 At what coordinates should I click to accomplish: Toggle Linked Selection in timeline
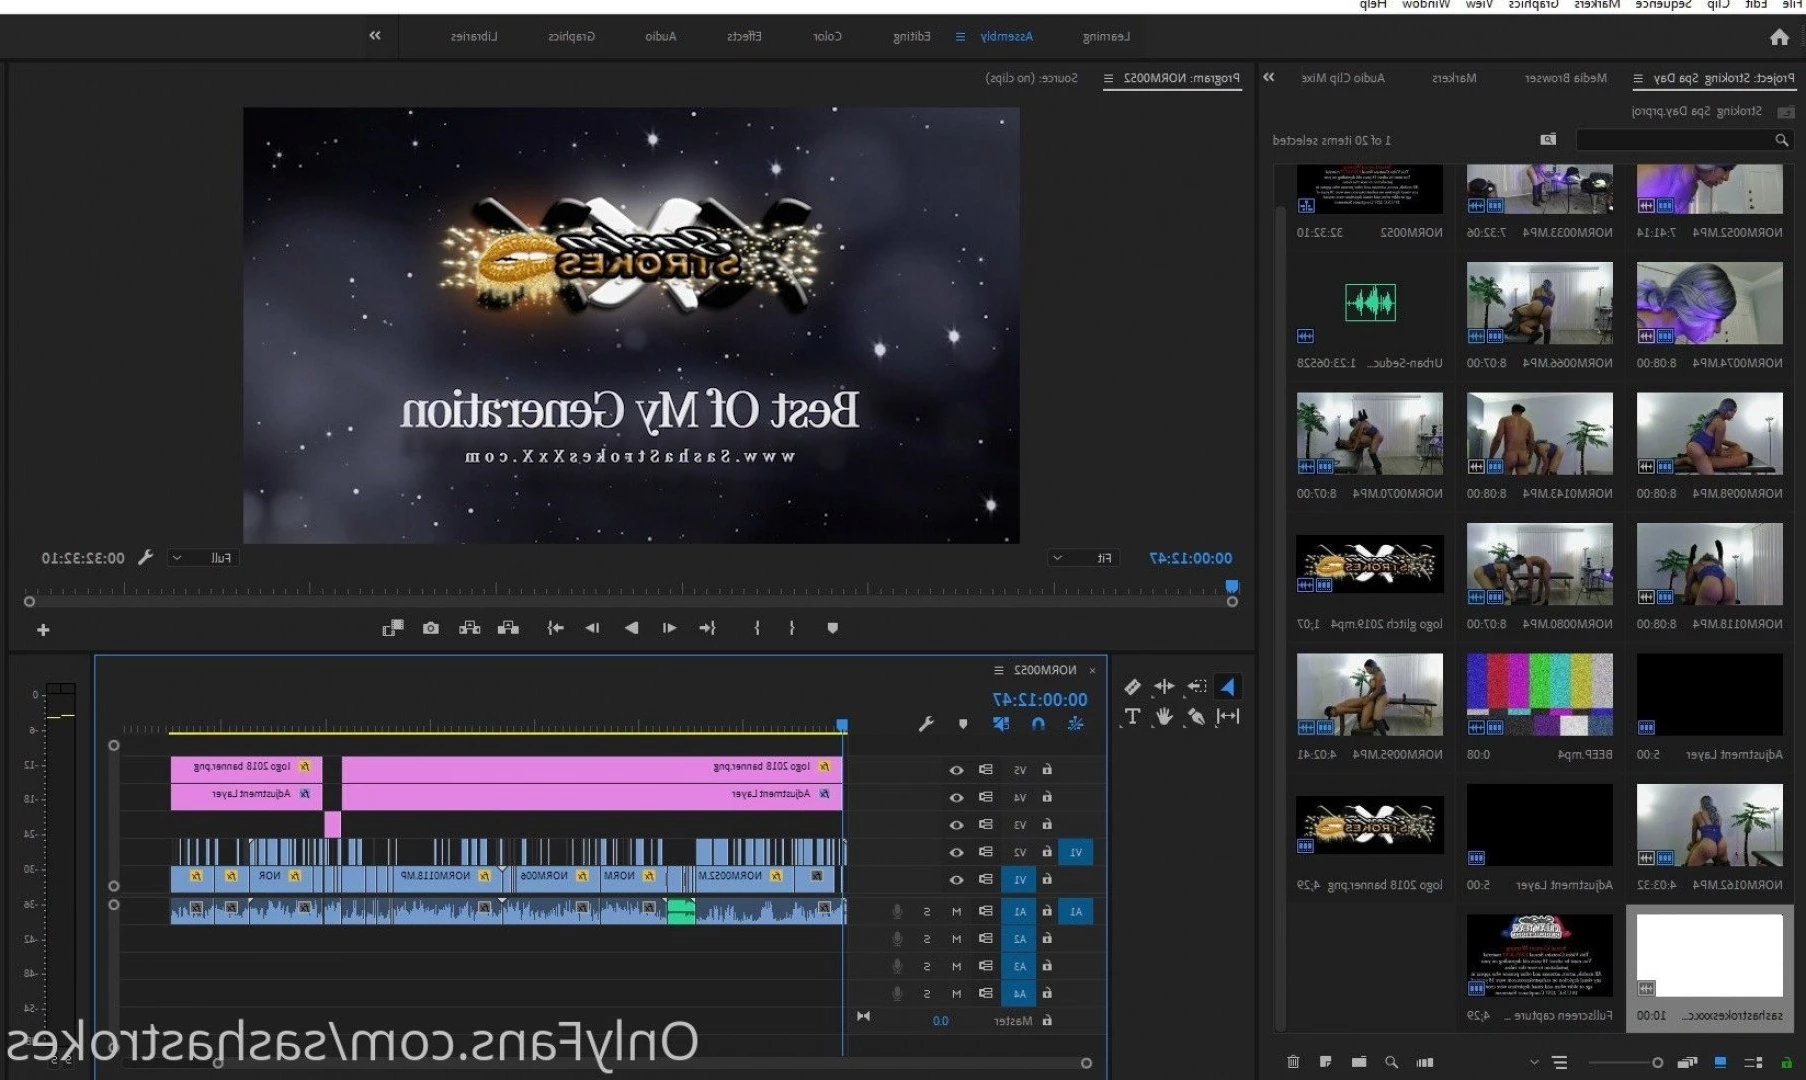1001,724
